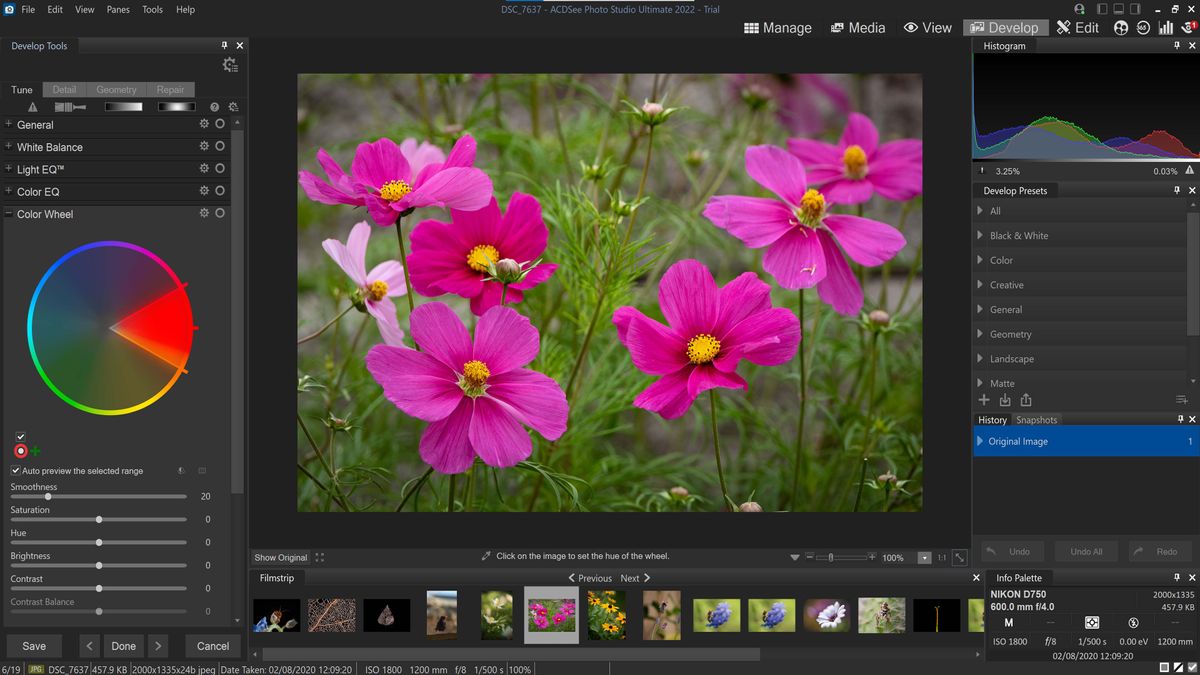Open the Histogram chart icon in top bar
Screen dimensions: 1200x675
[1166, 27]
